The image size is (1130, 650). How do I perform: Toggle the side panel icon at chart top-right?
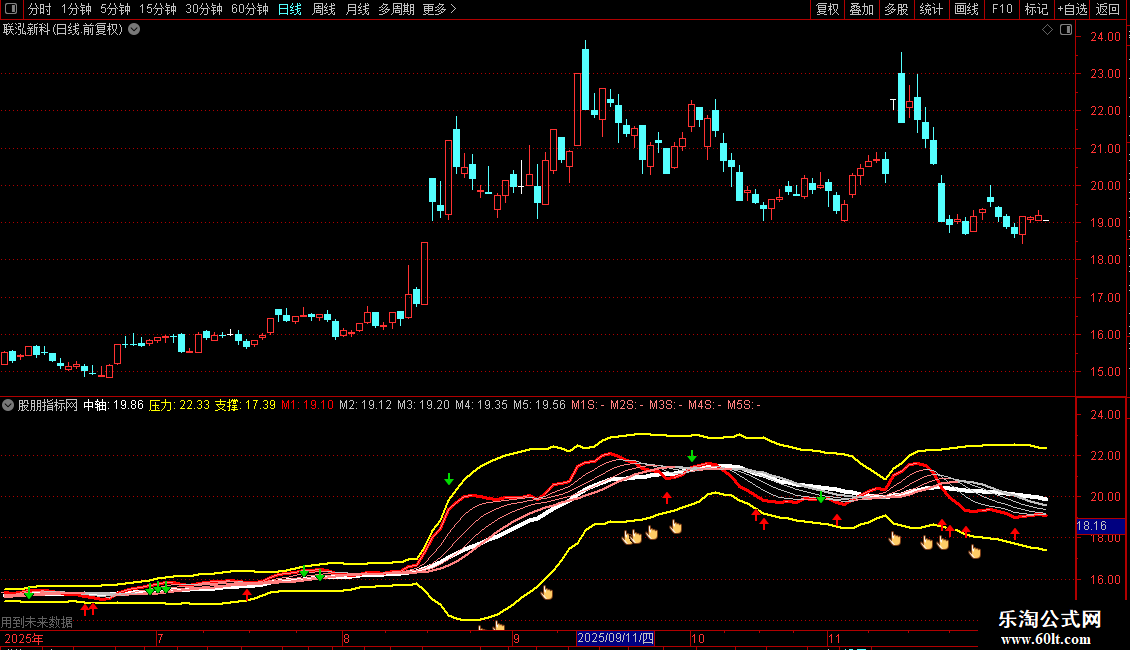(1066, 30)
